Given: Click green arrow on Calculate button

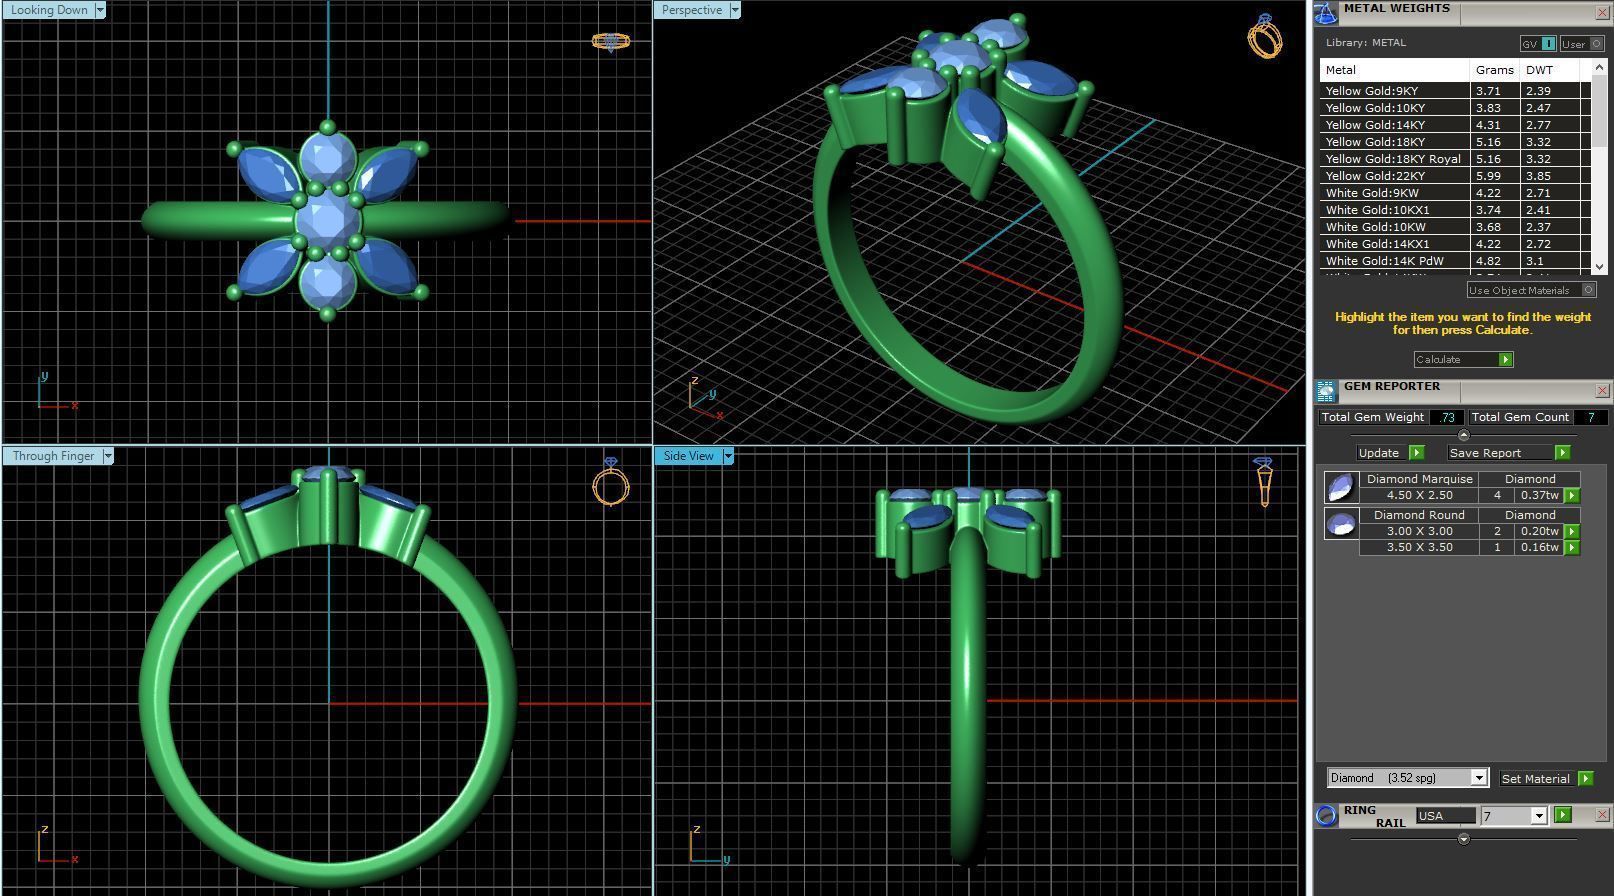Looking at the screenshot, I should (1505, 359).
